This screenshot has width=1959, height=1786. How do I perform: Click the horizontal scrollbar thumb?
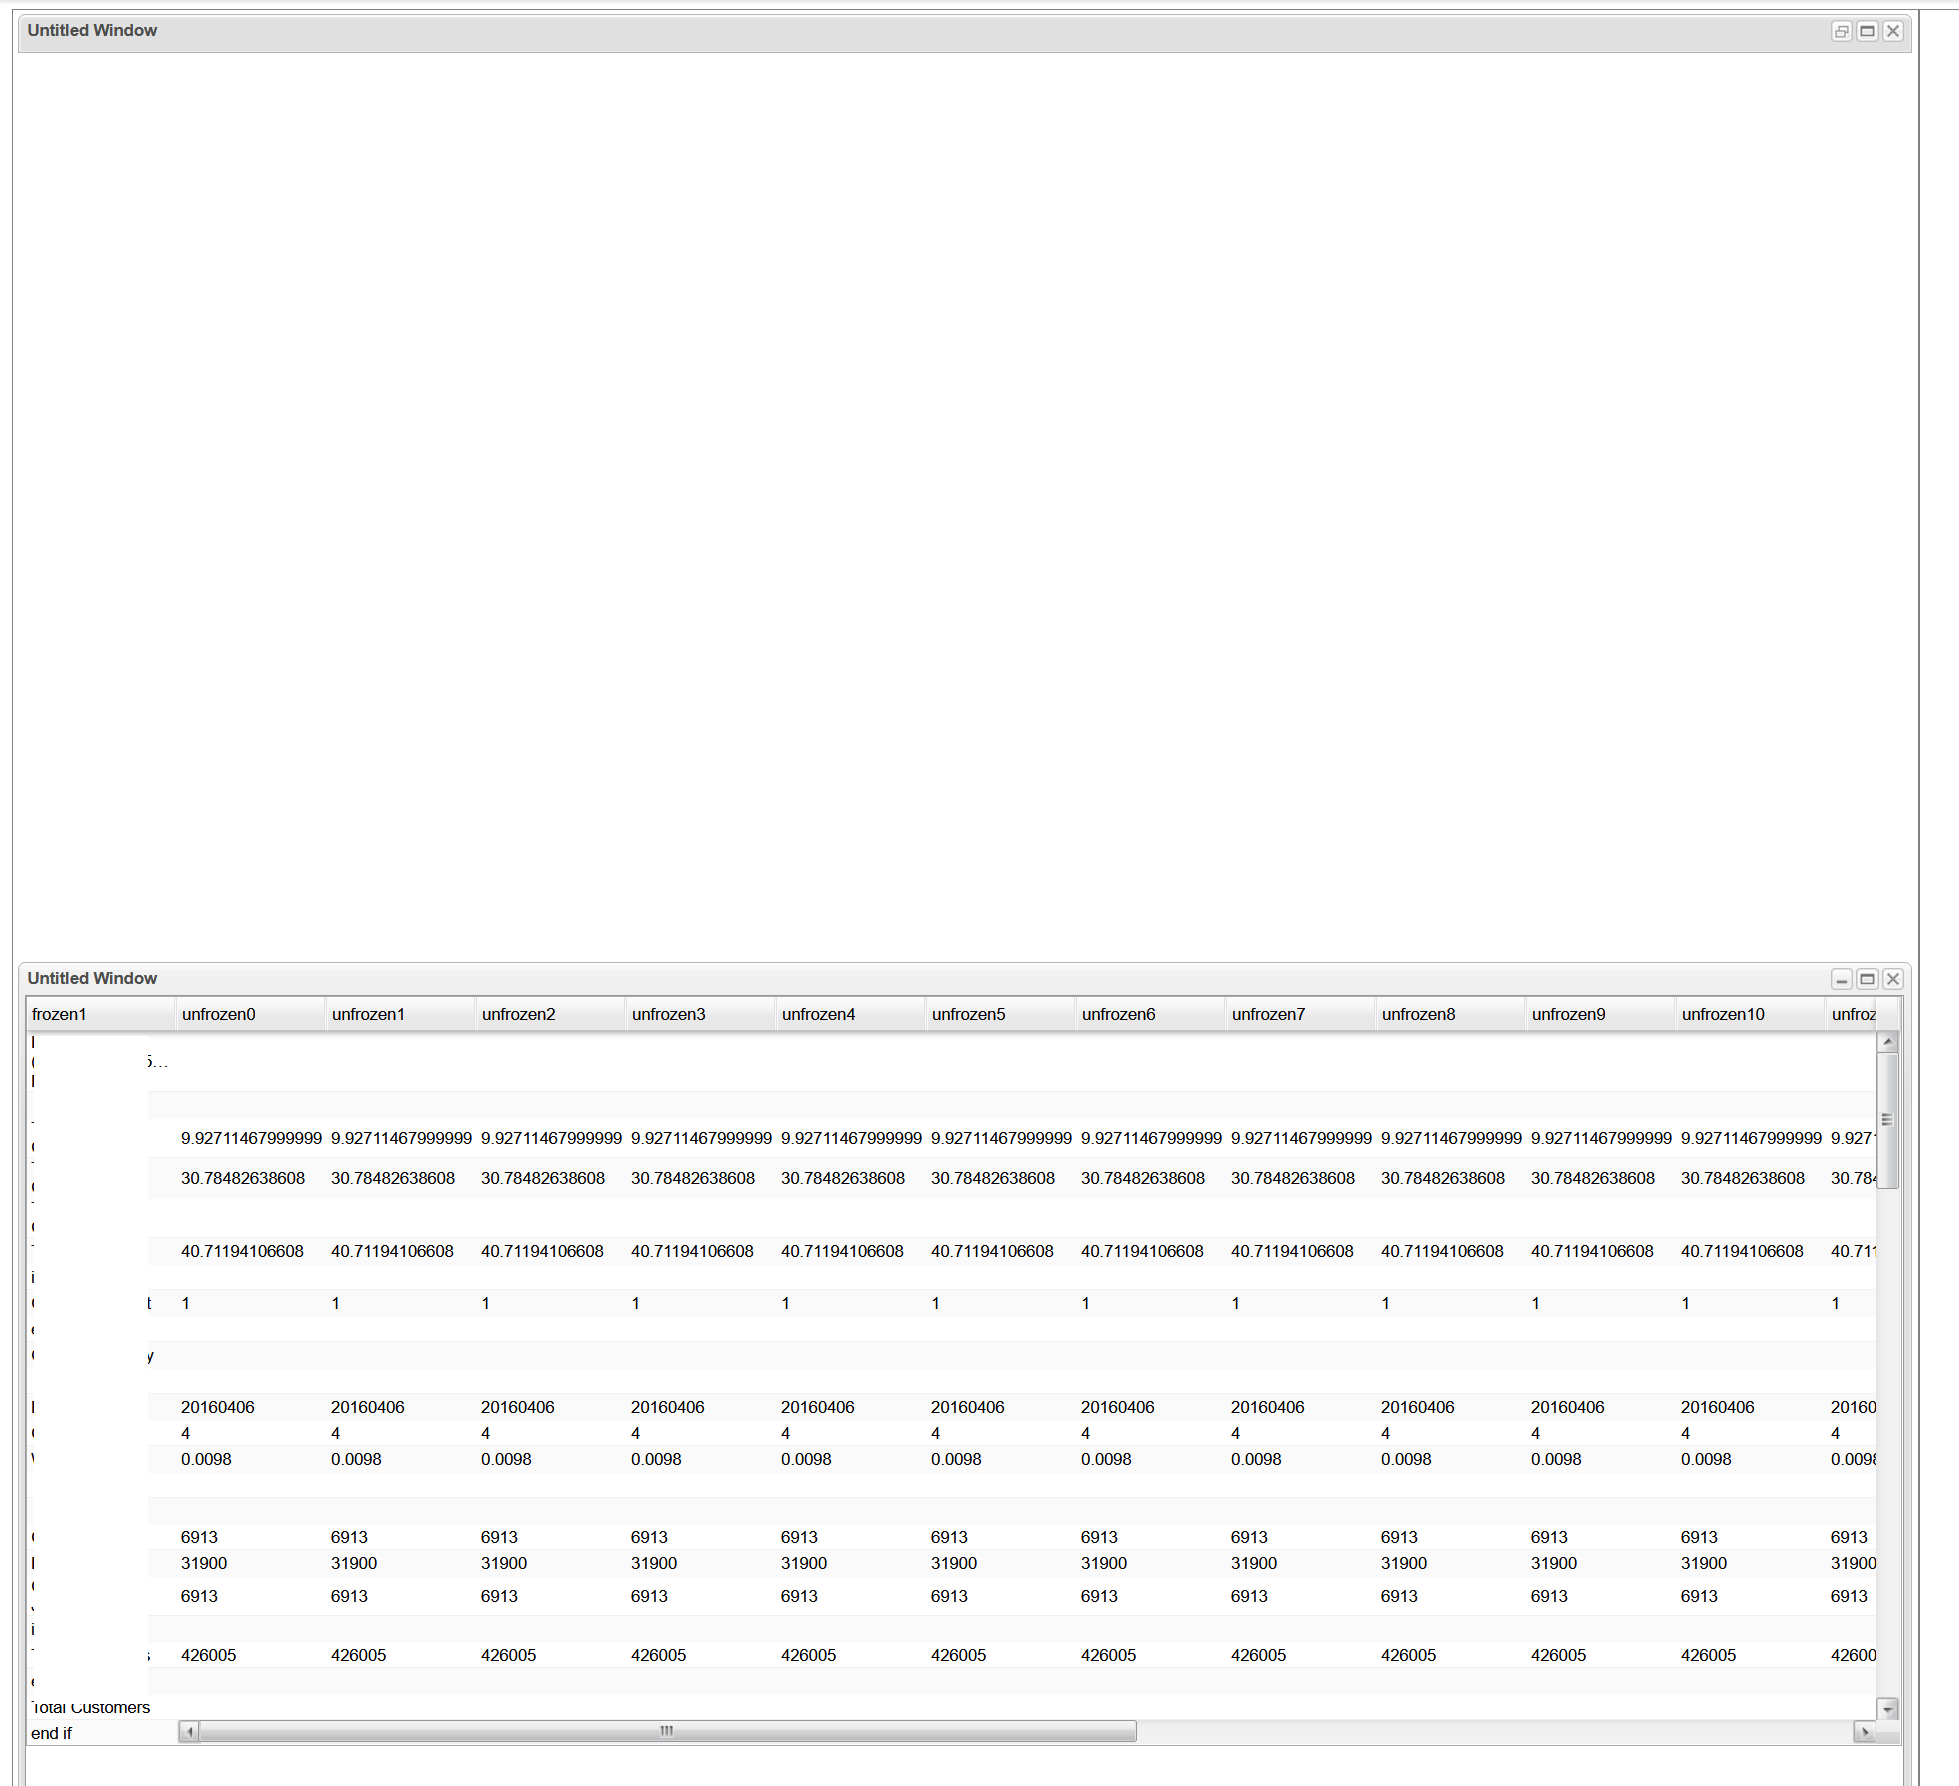[667, 1731]
